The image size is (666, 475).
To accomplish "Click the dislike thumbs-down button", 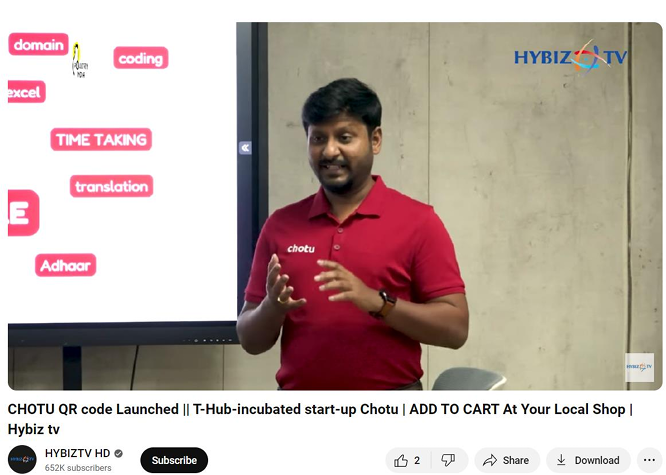I will click(x=449, y=460).
